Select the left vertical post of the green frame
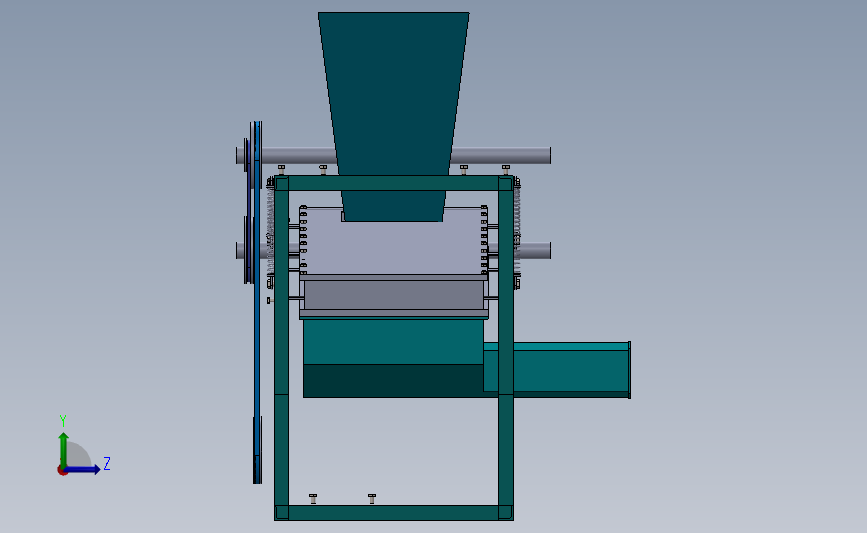 pos(281,348)
